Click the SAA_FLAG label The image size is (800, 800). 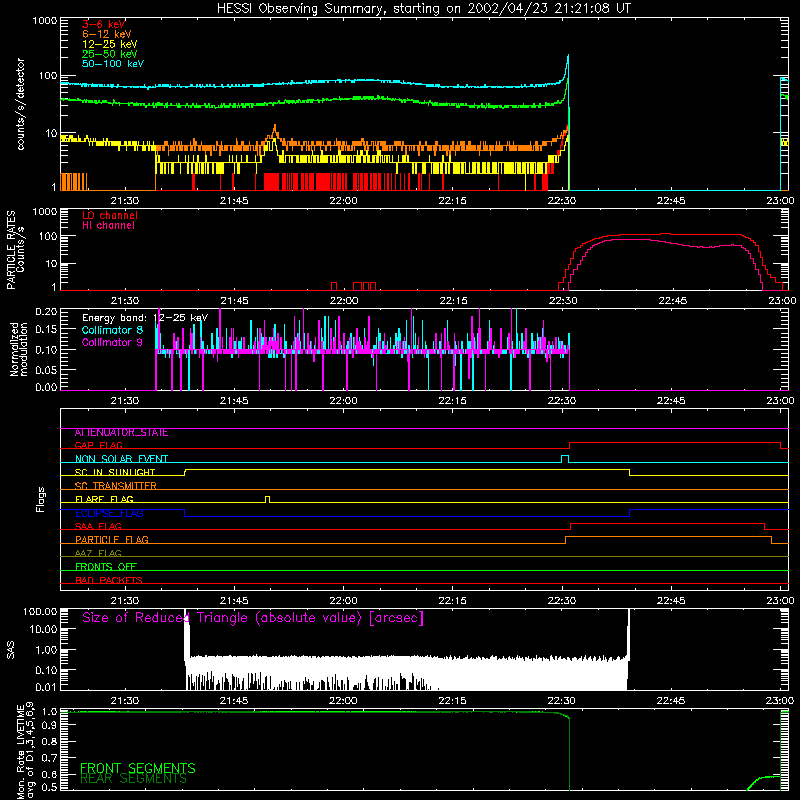pos(98,527)
